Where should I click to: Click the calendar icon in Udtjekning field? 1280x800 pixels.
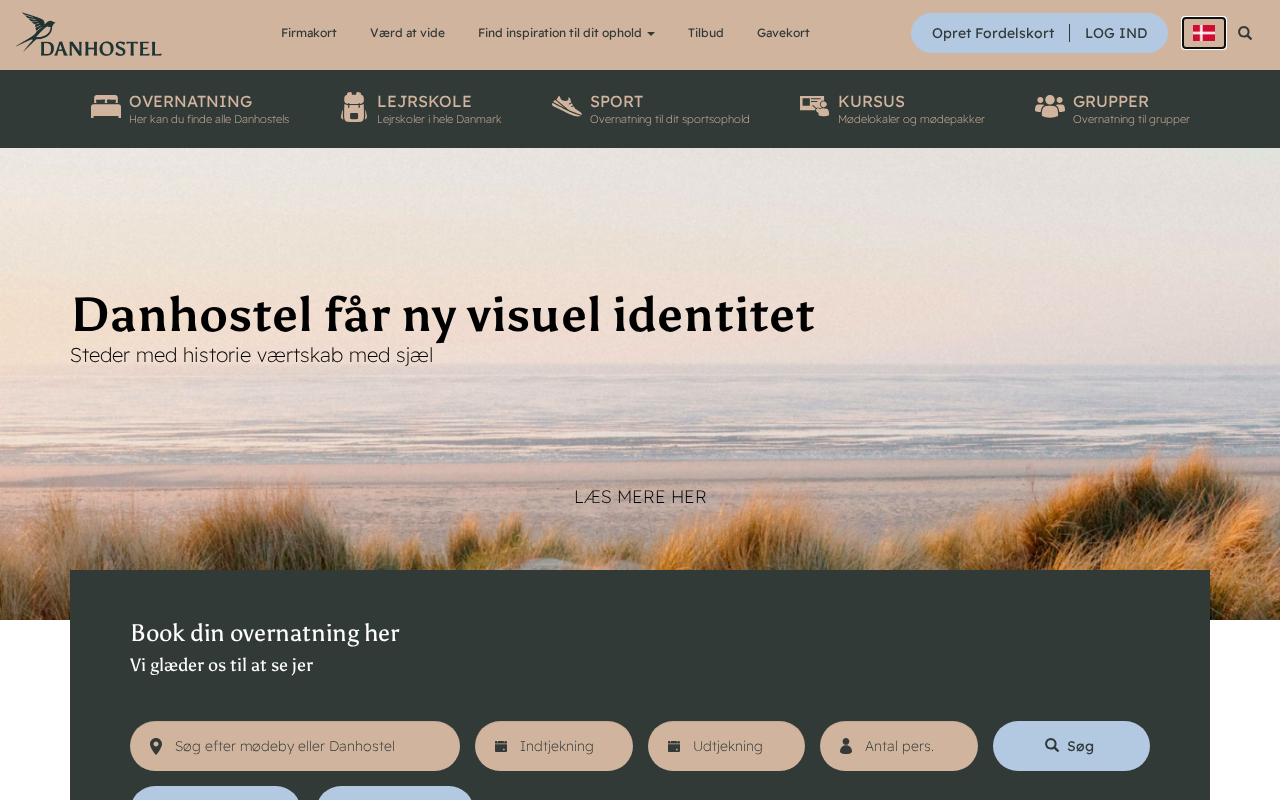pyautogui.click(x=674, y=746)
